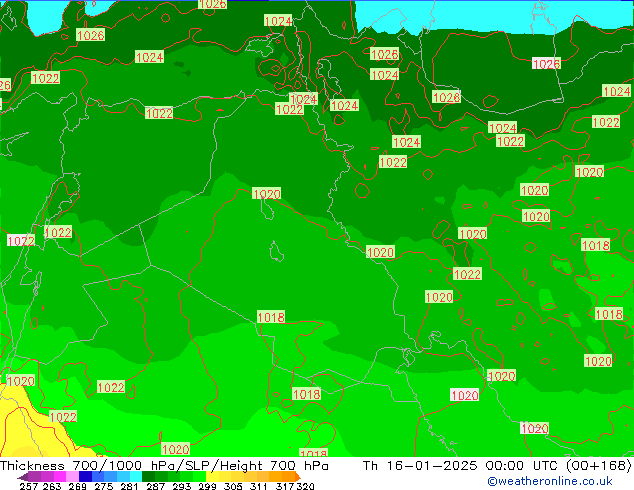
Task: Pick the dark purple arrow end of legend
Action: [23, 477]
